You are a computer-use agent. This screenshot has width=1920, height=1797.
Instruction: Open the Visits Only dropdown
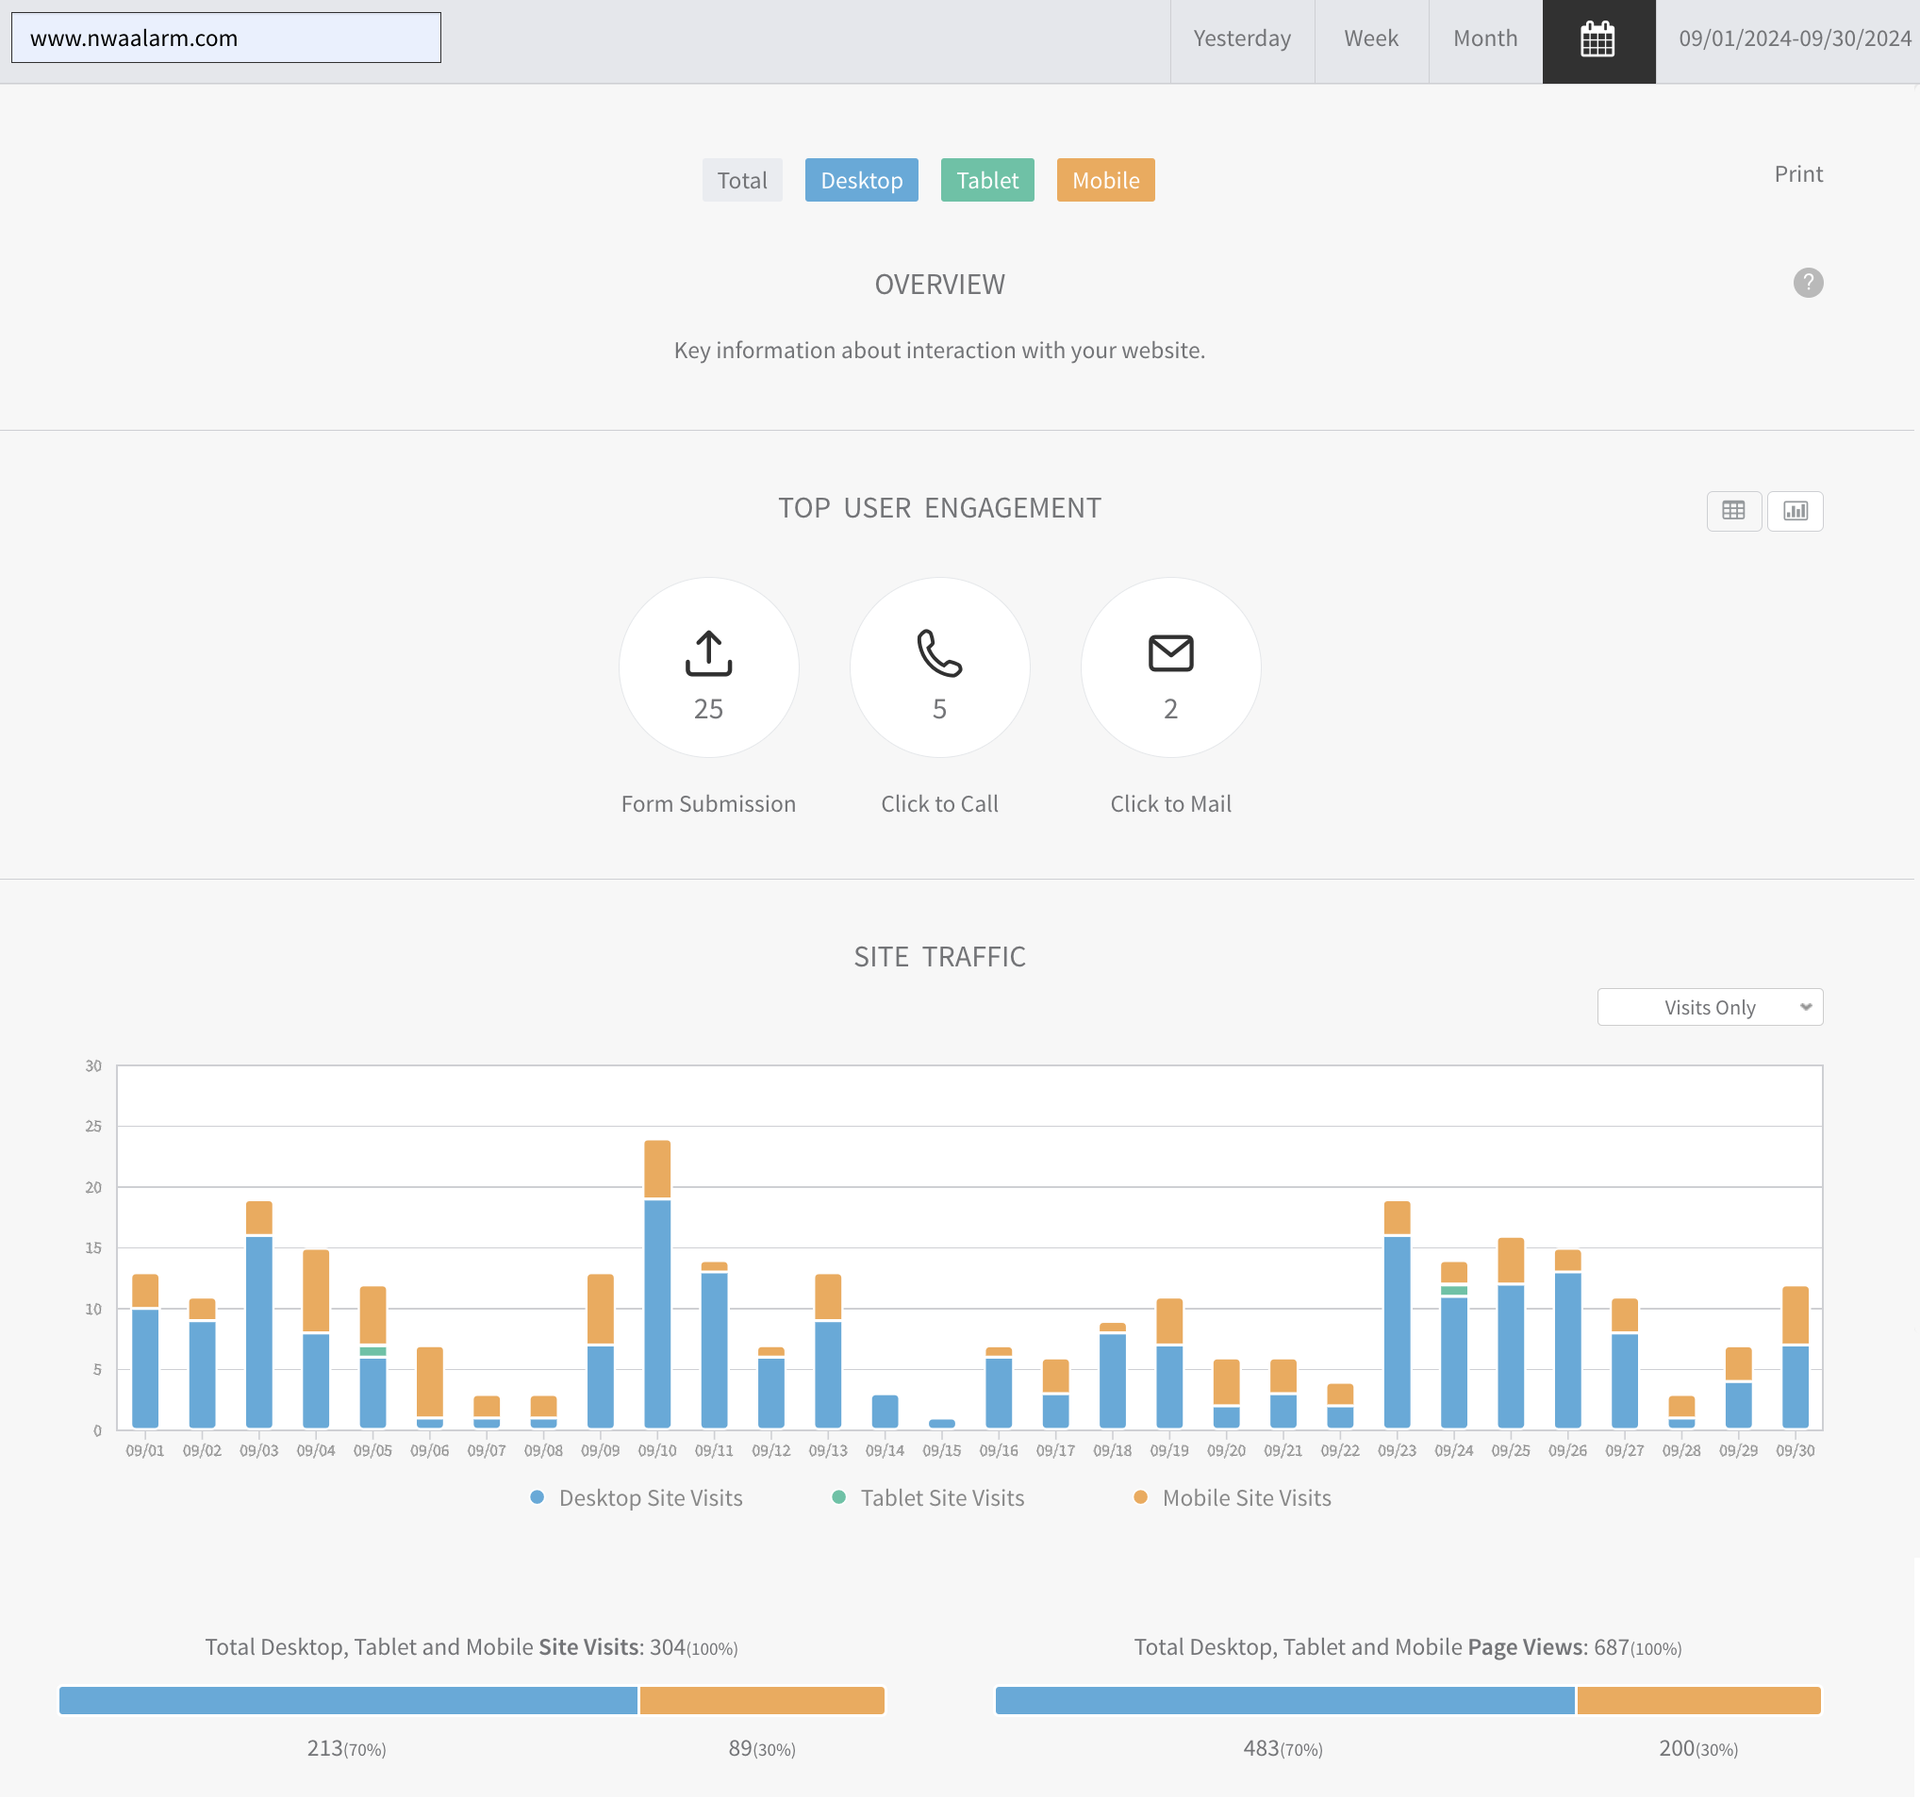click(1709, 1007)
